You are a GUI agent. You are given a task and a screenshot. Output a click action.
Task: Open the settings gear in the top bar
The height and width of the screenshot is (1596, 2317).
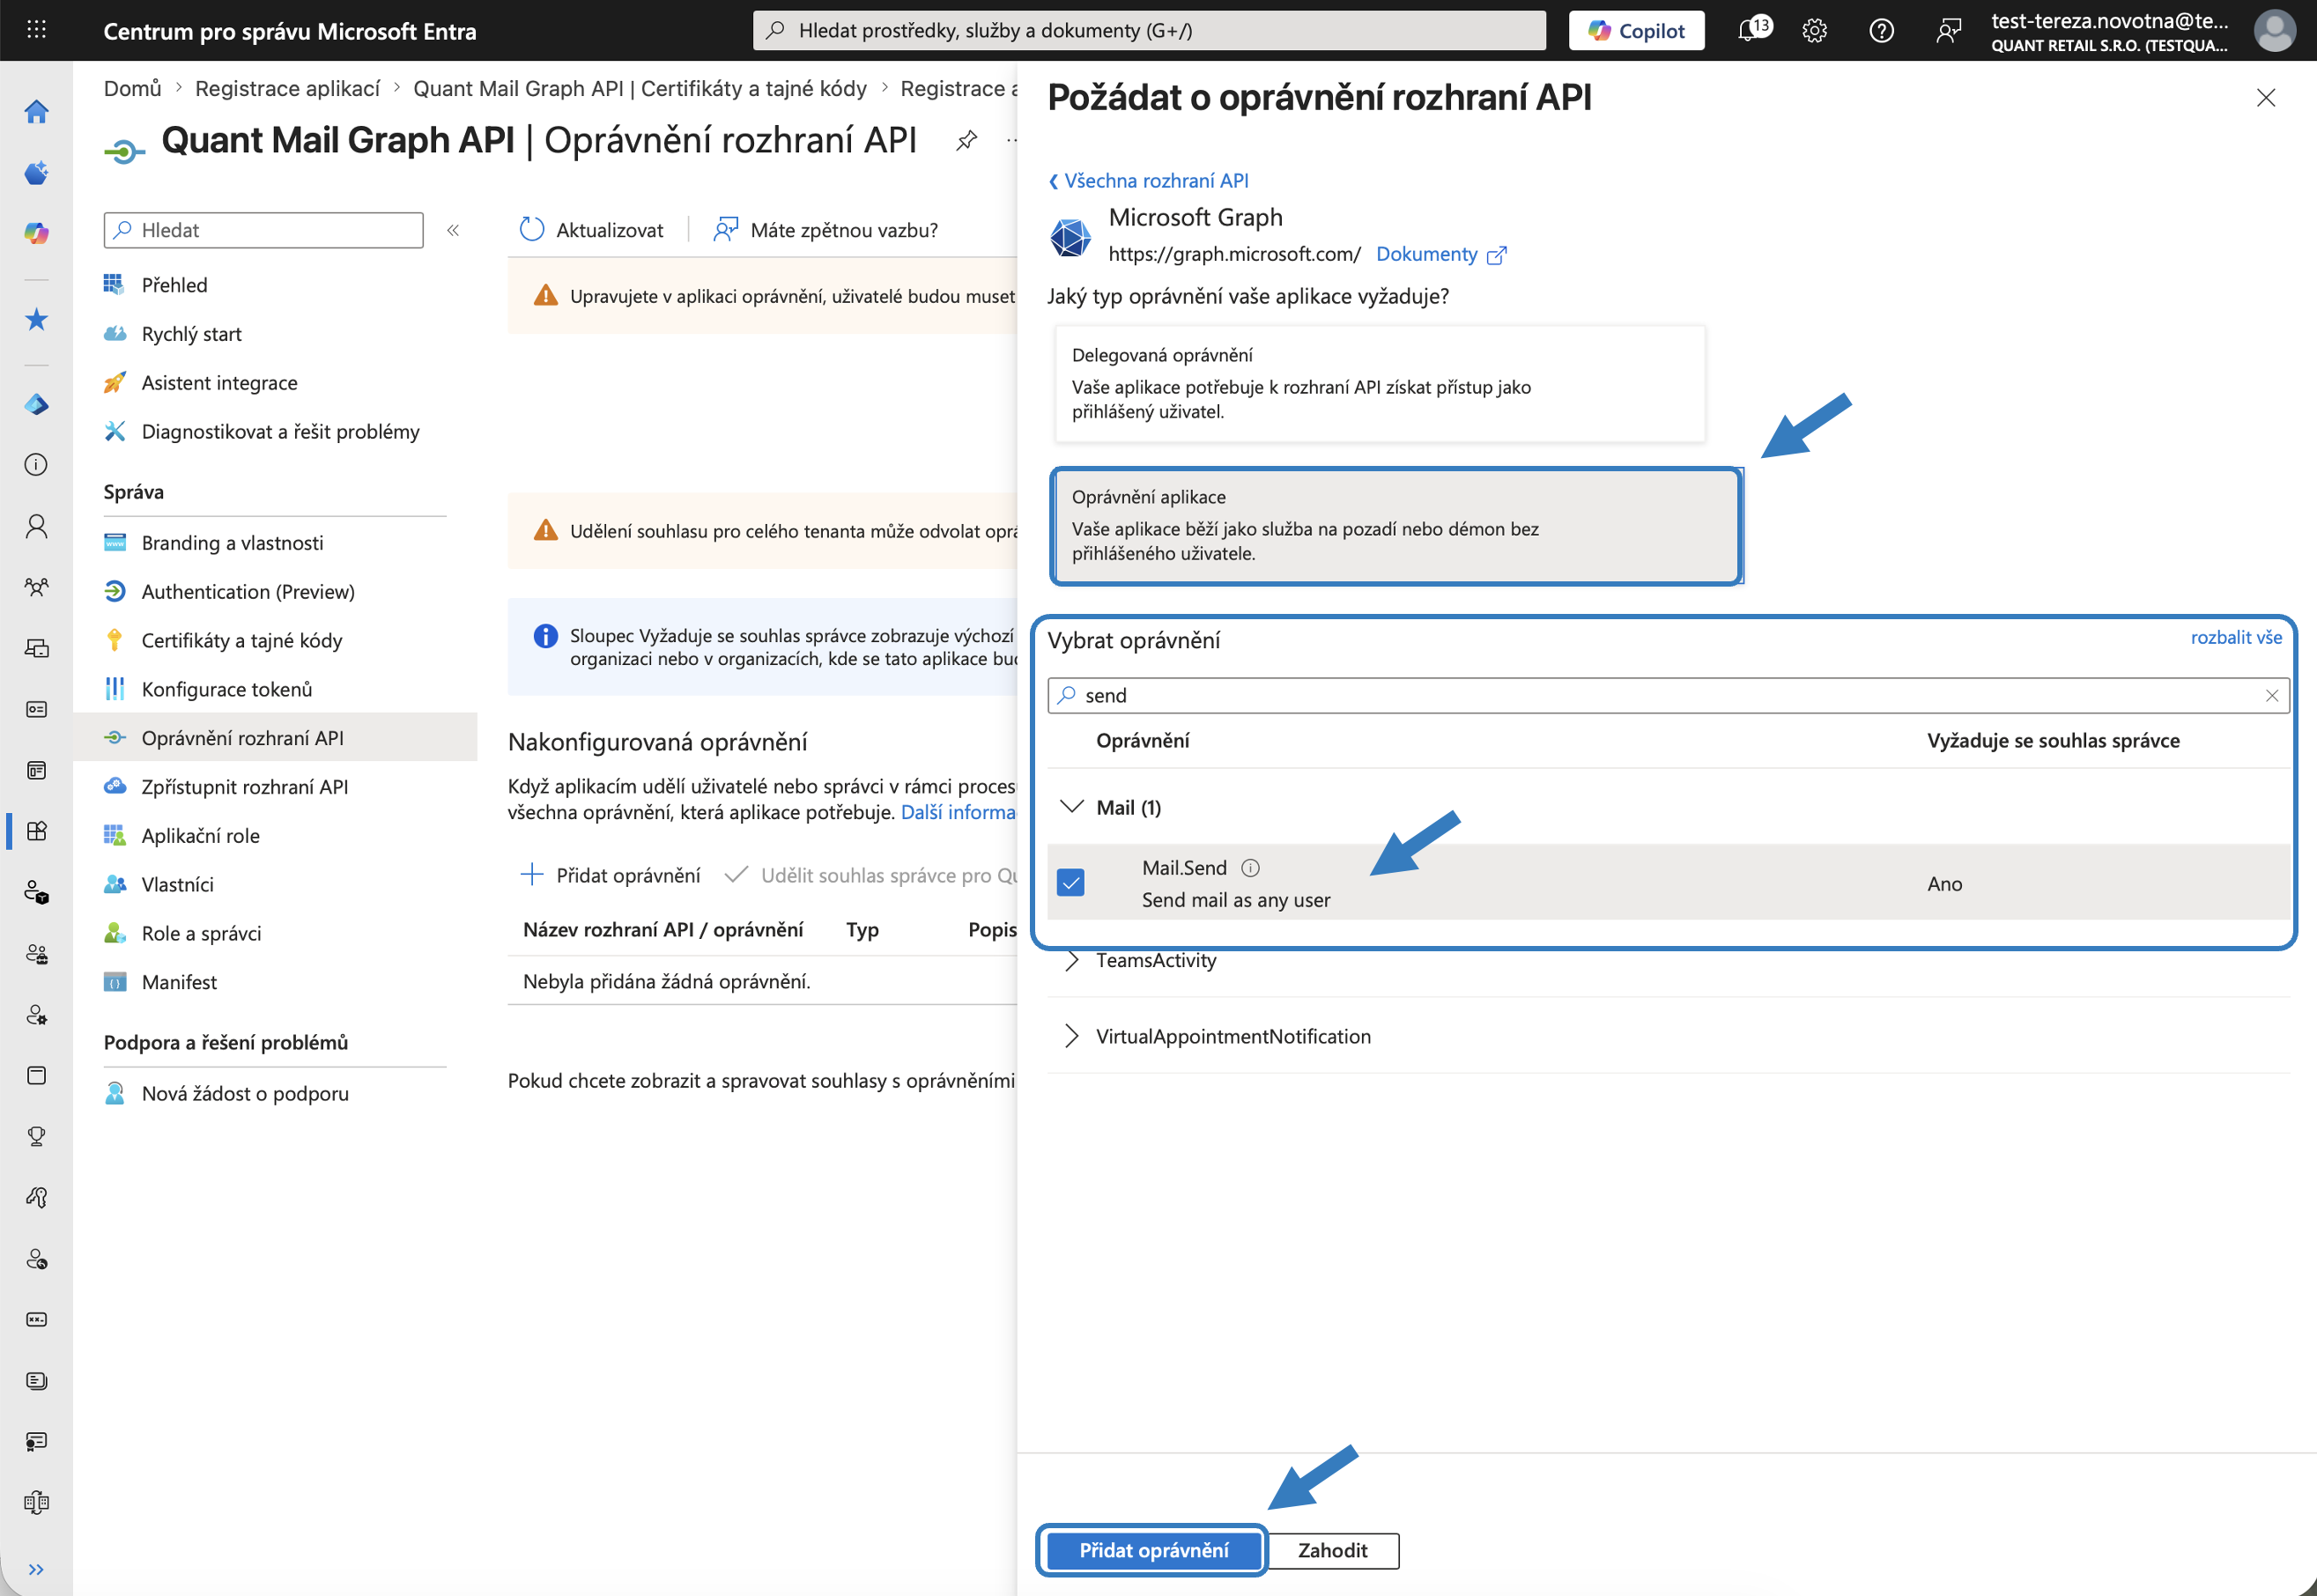click(x=1814, y=31)
